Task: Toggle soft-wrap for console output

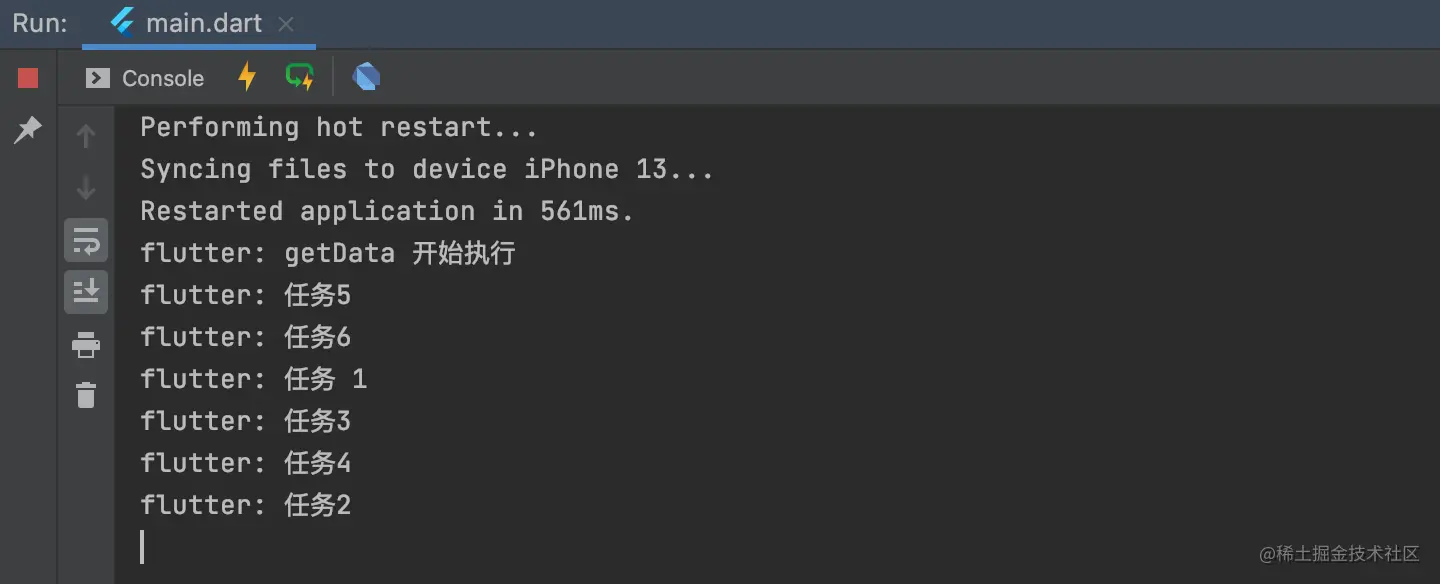Action: click(86, 240)
